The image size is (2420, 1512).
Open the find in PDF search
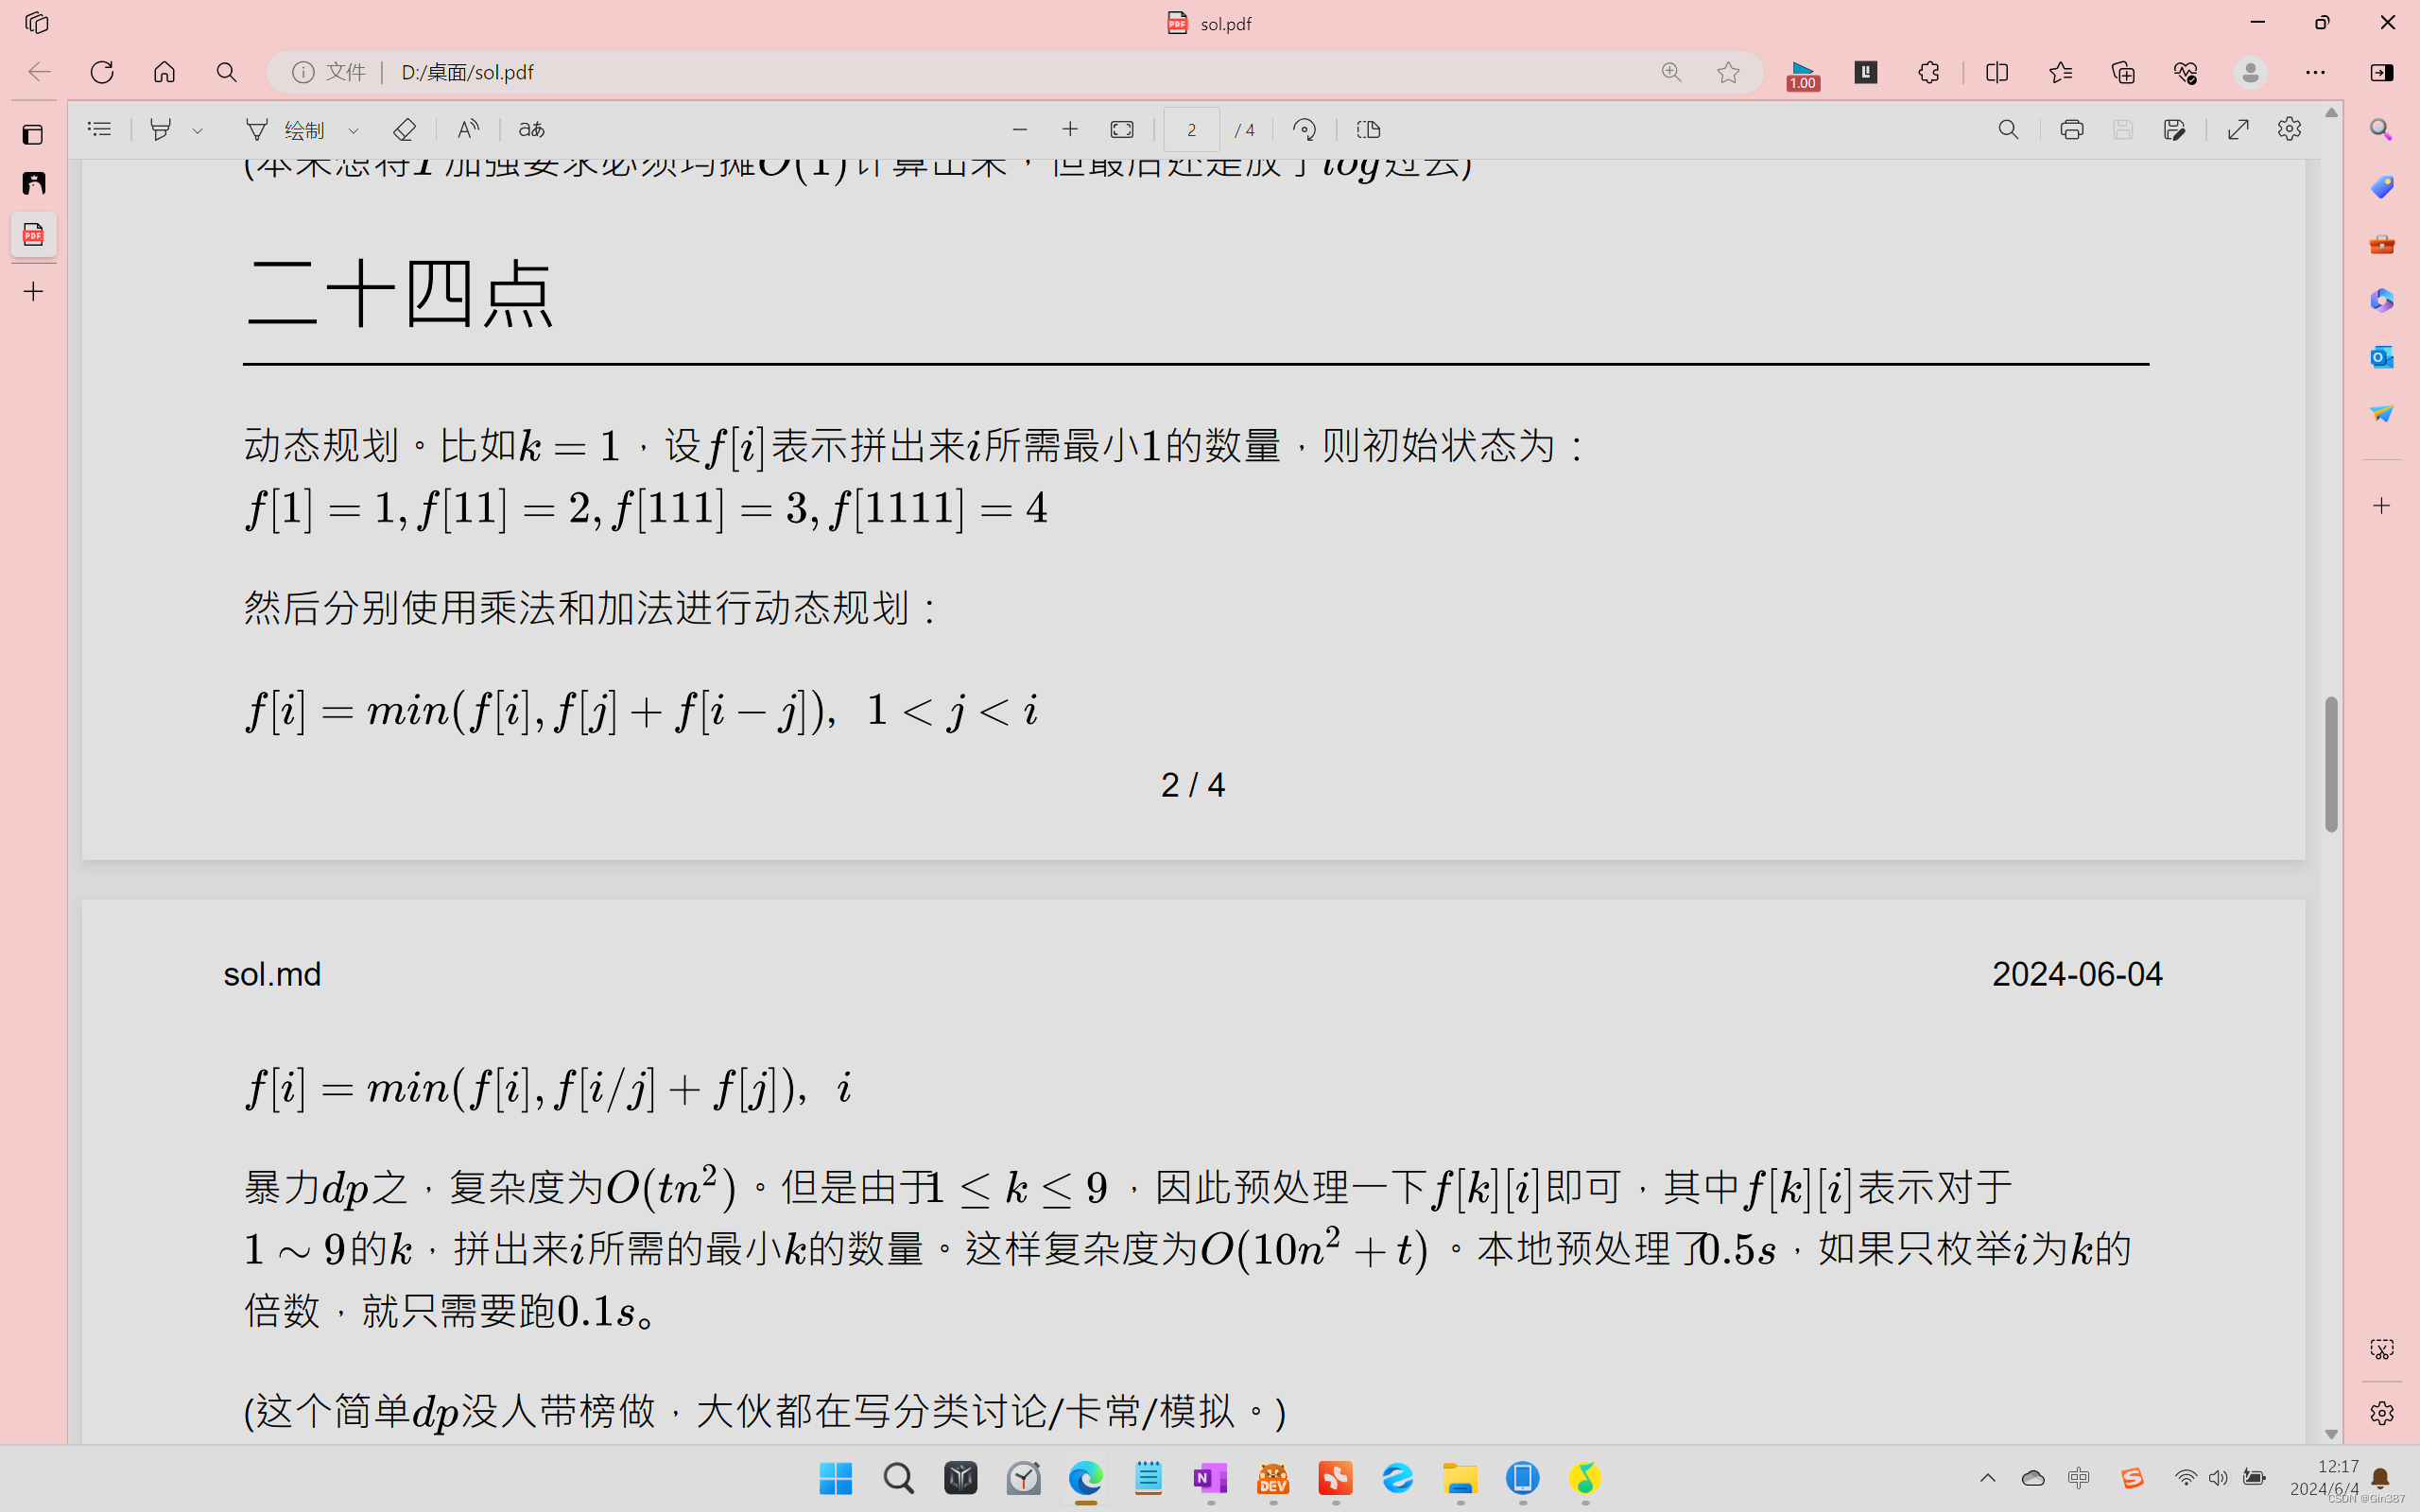[x=2008, y=129]
